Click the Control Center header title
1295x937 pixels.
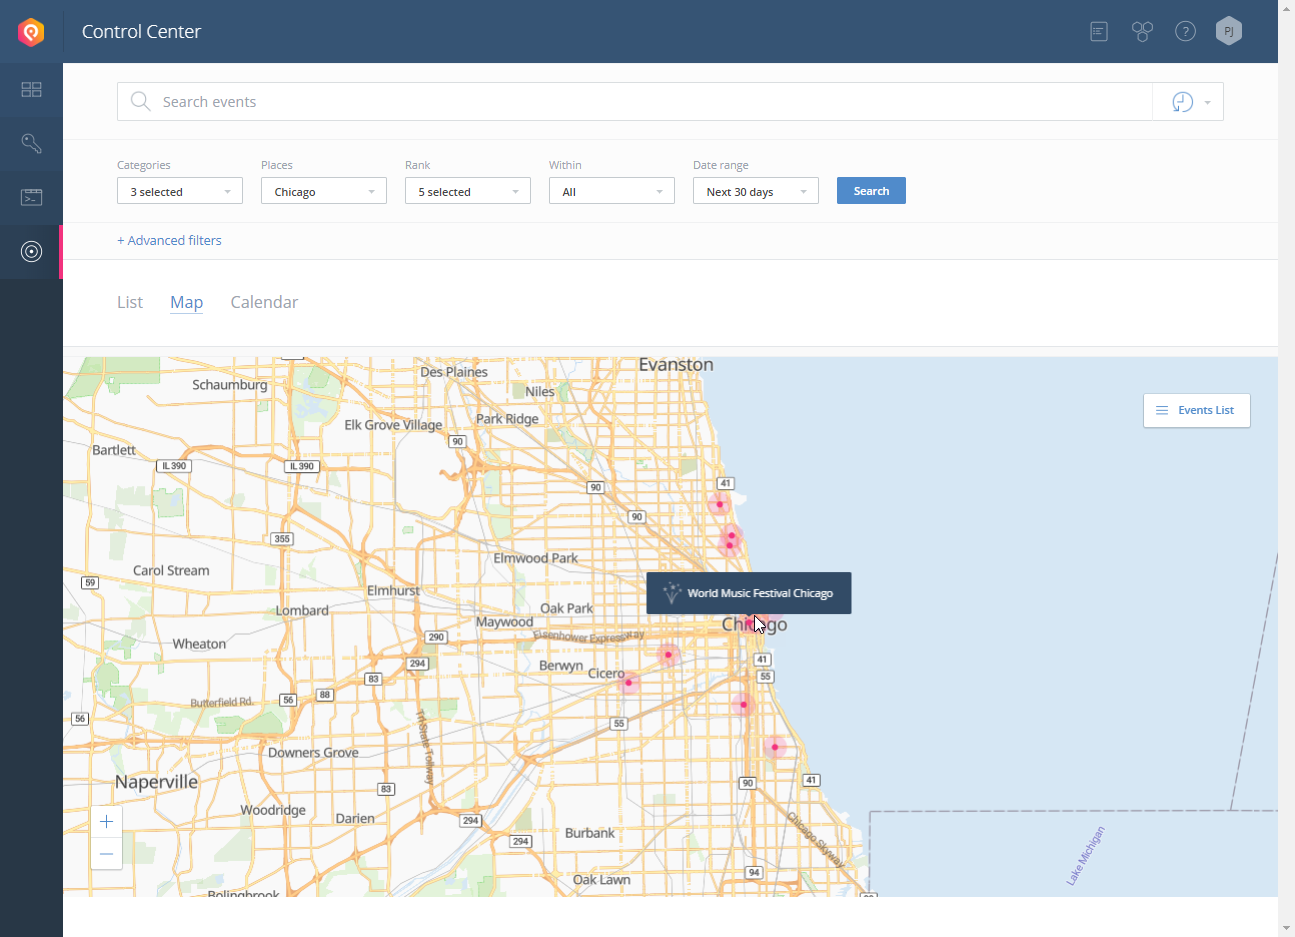141,32
